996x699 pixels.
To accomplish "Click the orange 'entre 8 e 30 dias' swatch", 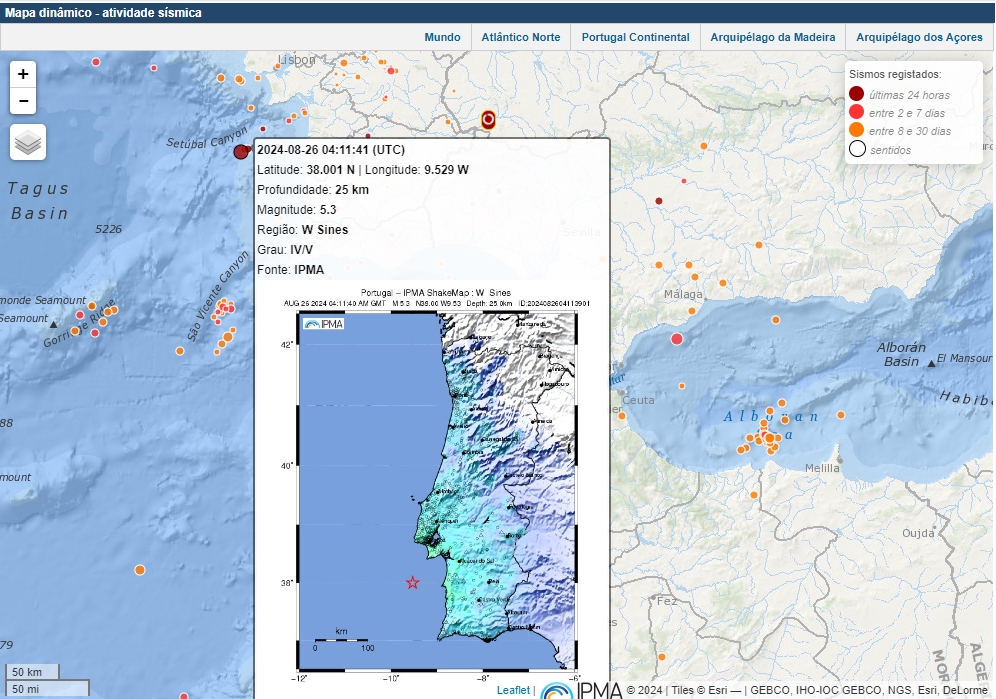I will 857,131.
